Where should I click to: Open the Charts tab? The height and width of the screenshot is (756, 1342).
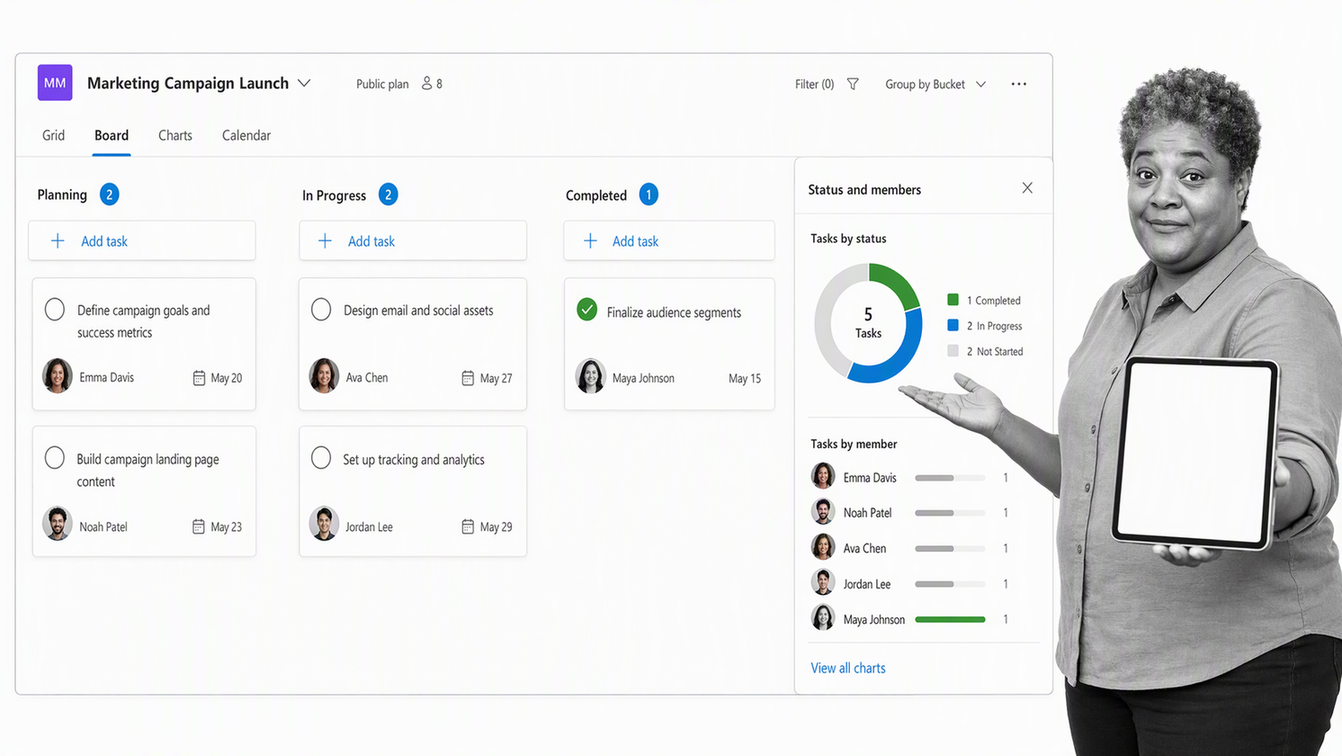(175, 135)
